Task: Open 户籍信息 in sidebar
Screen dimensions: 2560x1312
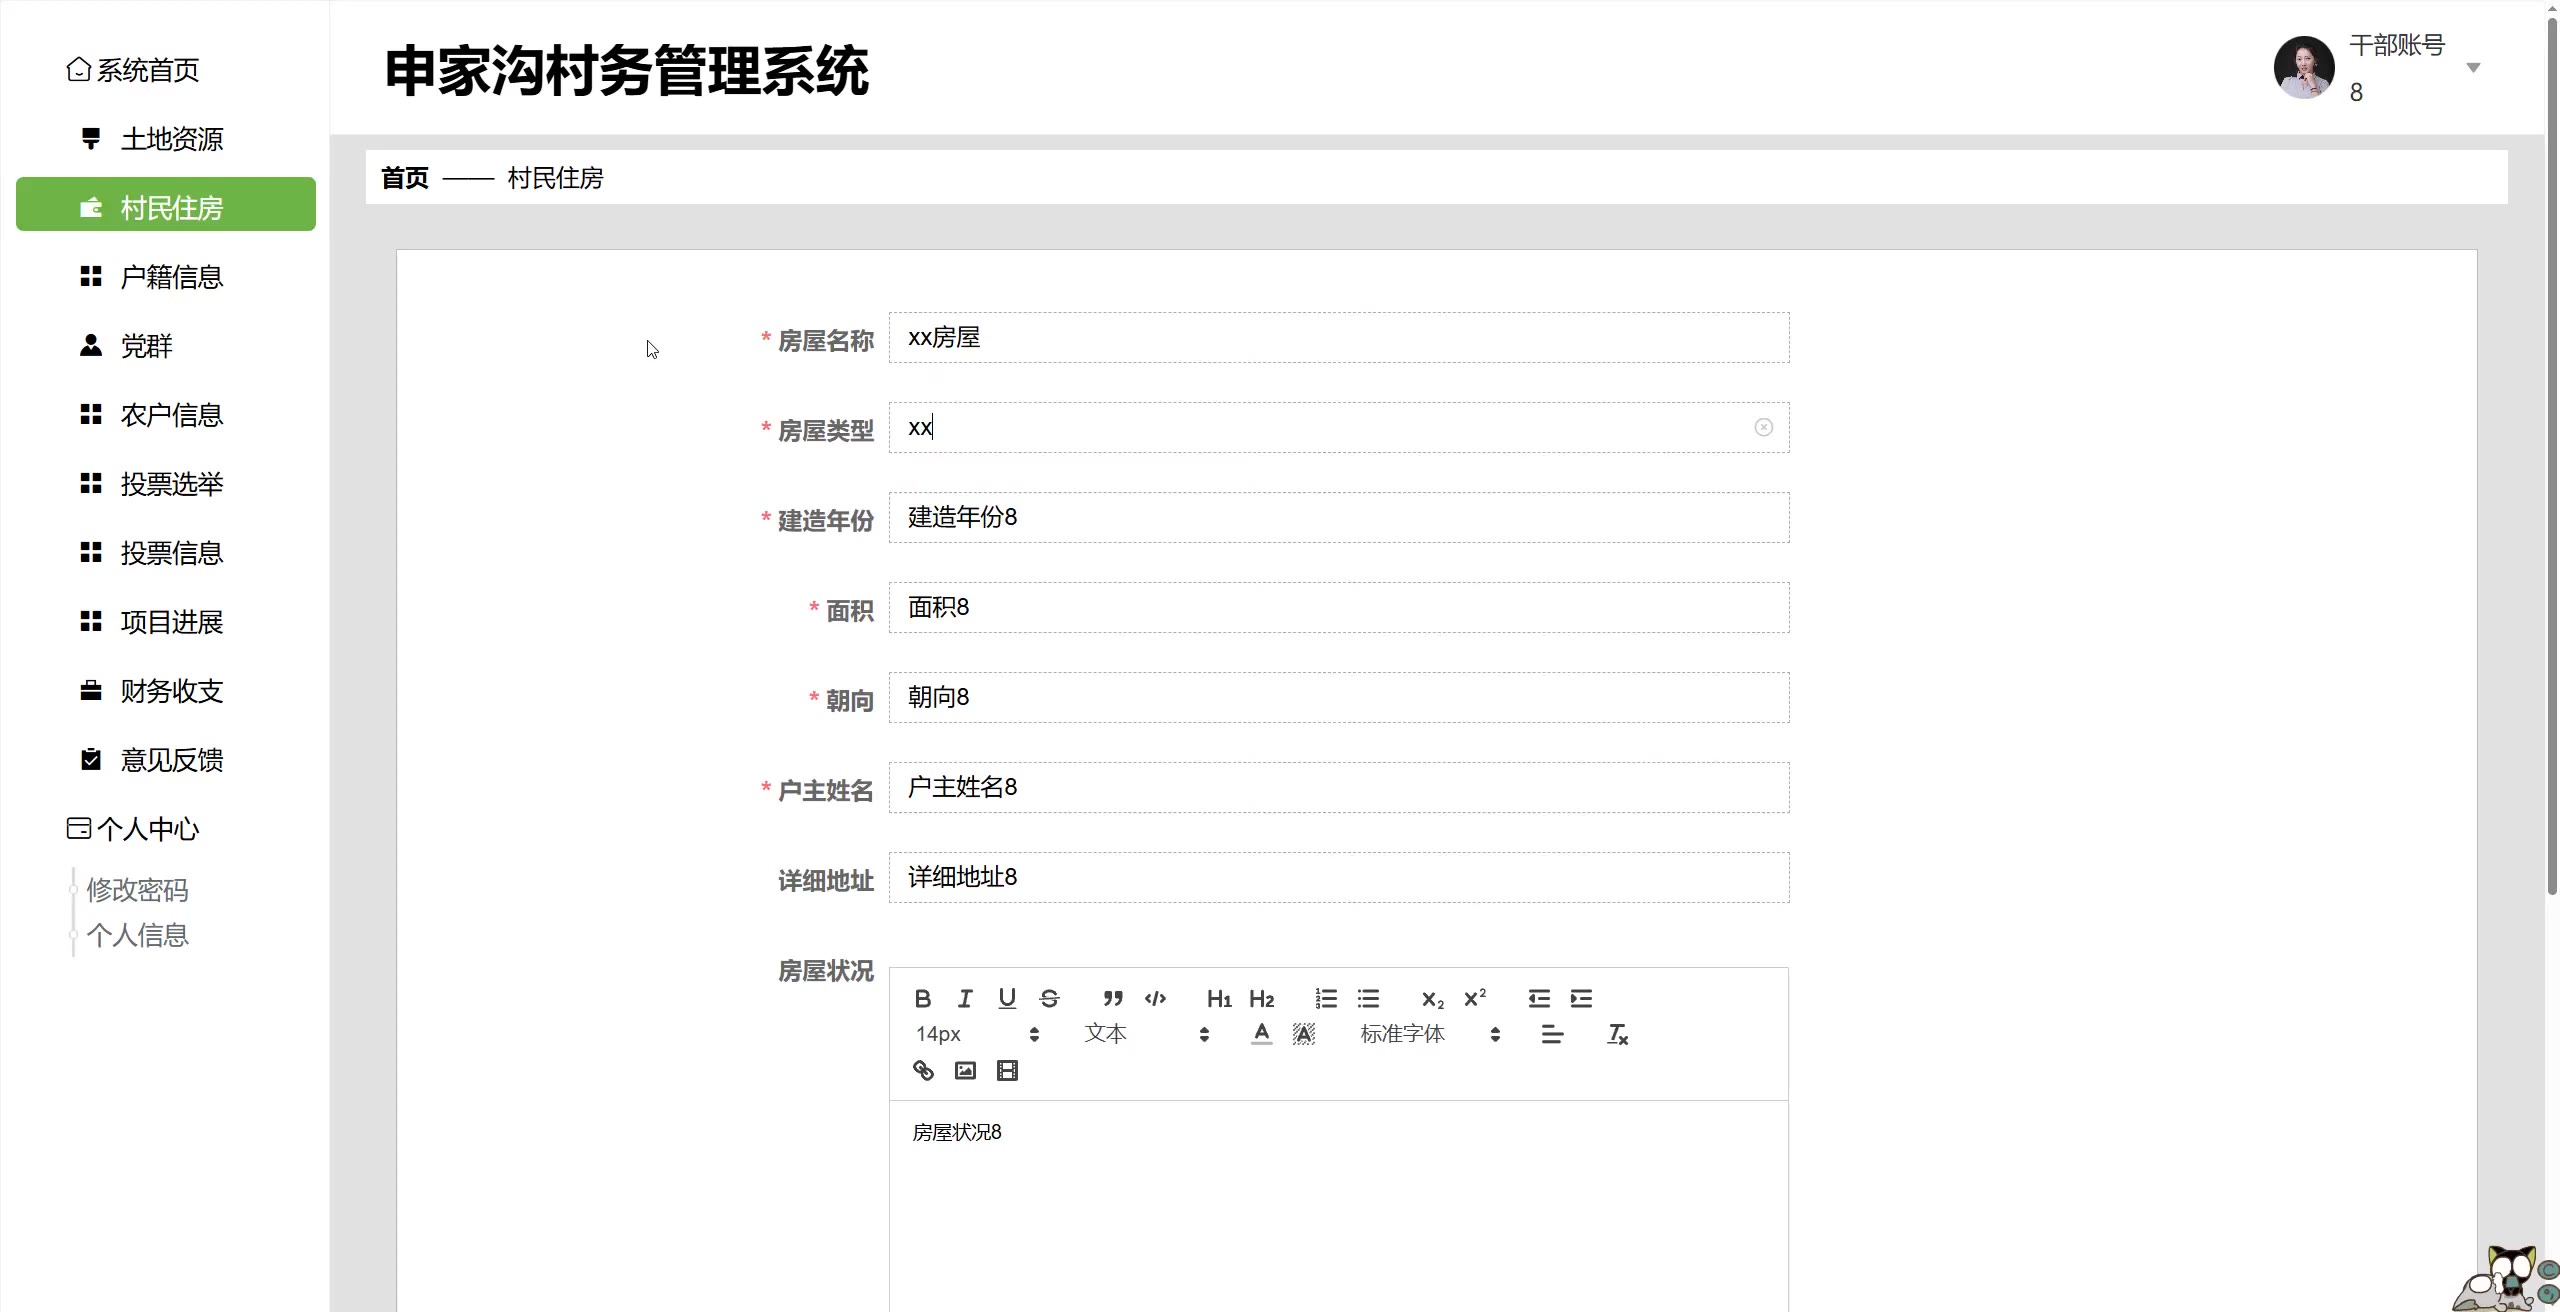Action: (x=171, y=277)
